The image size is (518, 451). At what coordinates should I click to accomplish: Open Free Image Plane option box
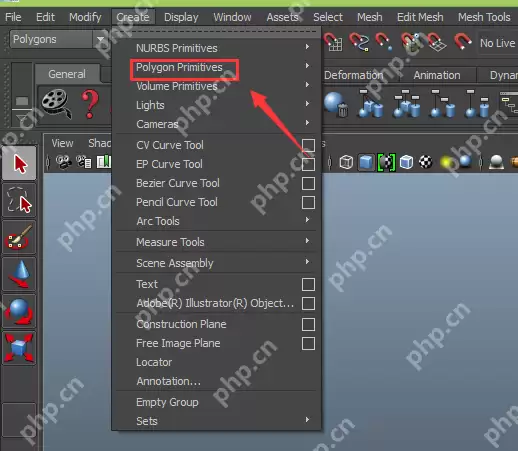click(x=308, y=343)
